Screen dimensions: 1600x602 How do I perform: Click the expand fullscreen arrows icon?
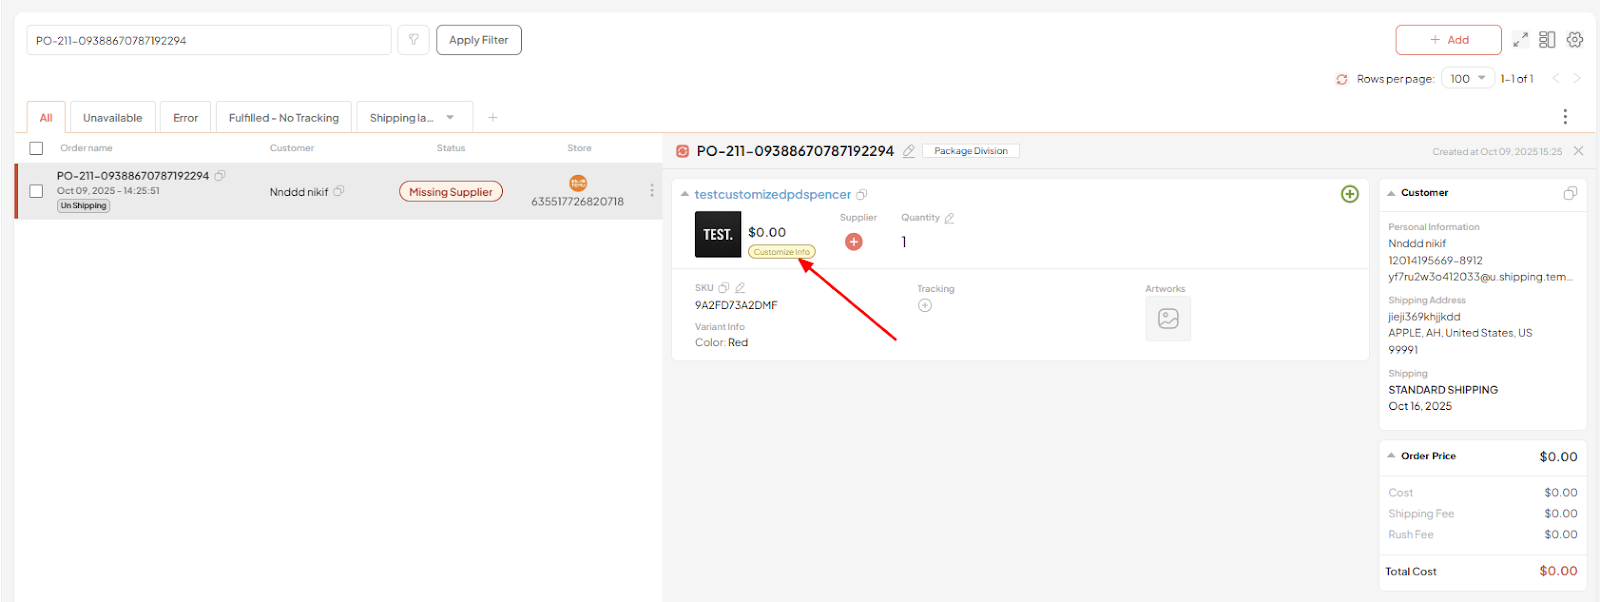click(1520, 40)
